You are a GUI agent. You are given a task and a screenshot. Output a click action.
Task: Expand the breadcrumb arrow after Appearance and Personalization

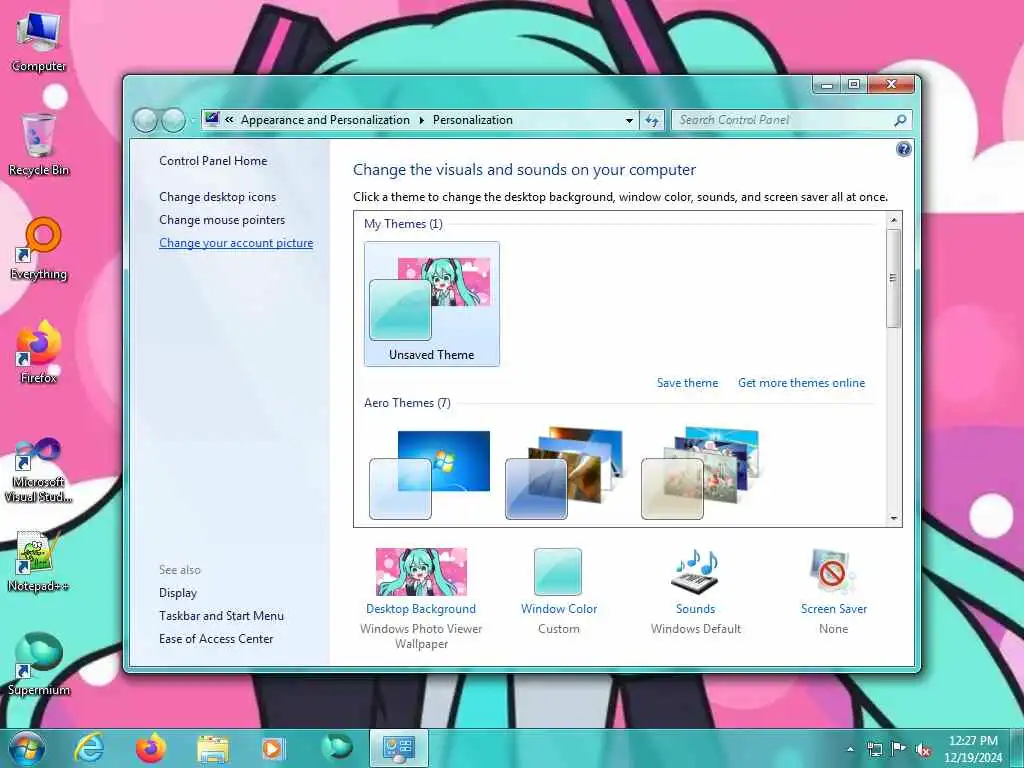421,120
